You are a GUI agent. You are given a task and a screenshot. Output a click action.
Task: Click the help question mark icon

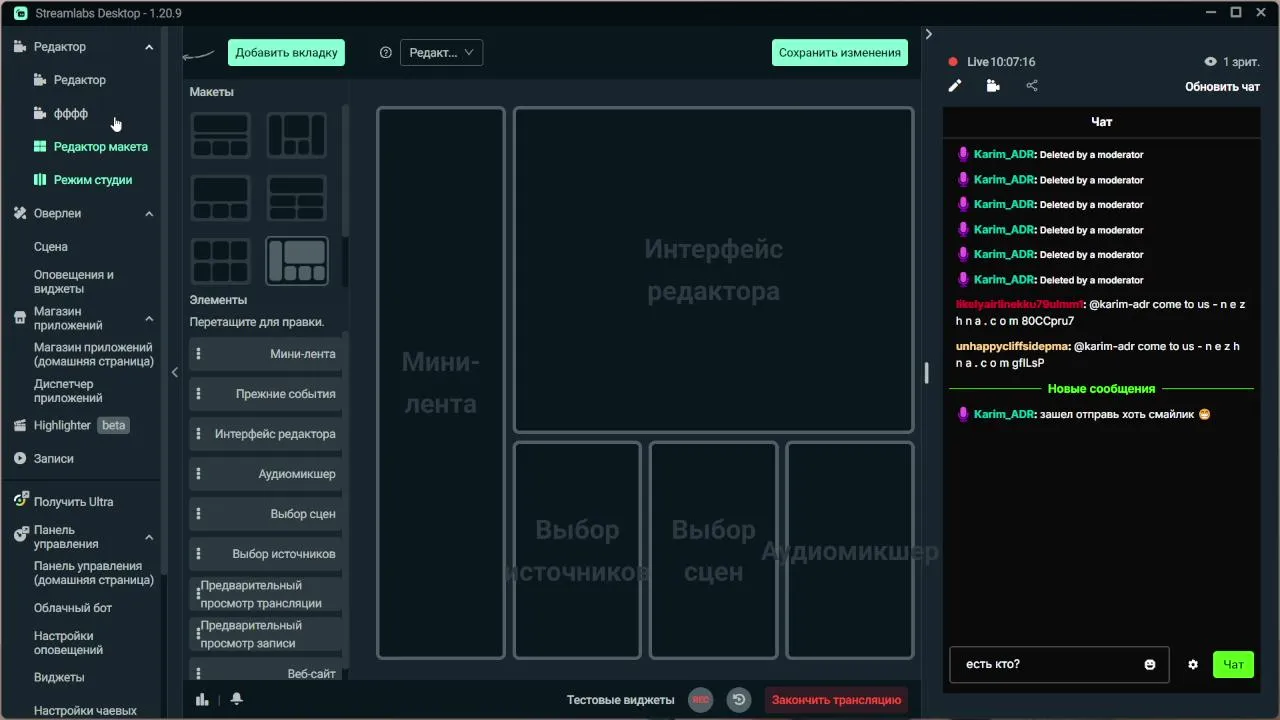pyautogui.click(x=386, y=53)
